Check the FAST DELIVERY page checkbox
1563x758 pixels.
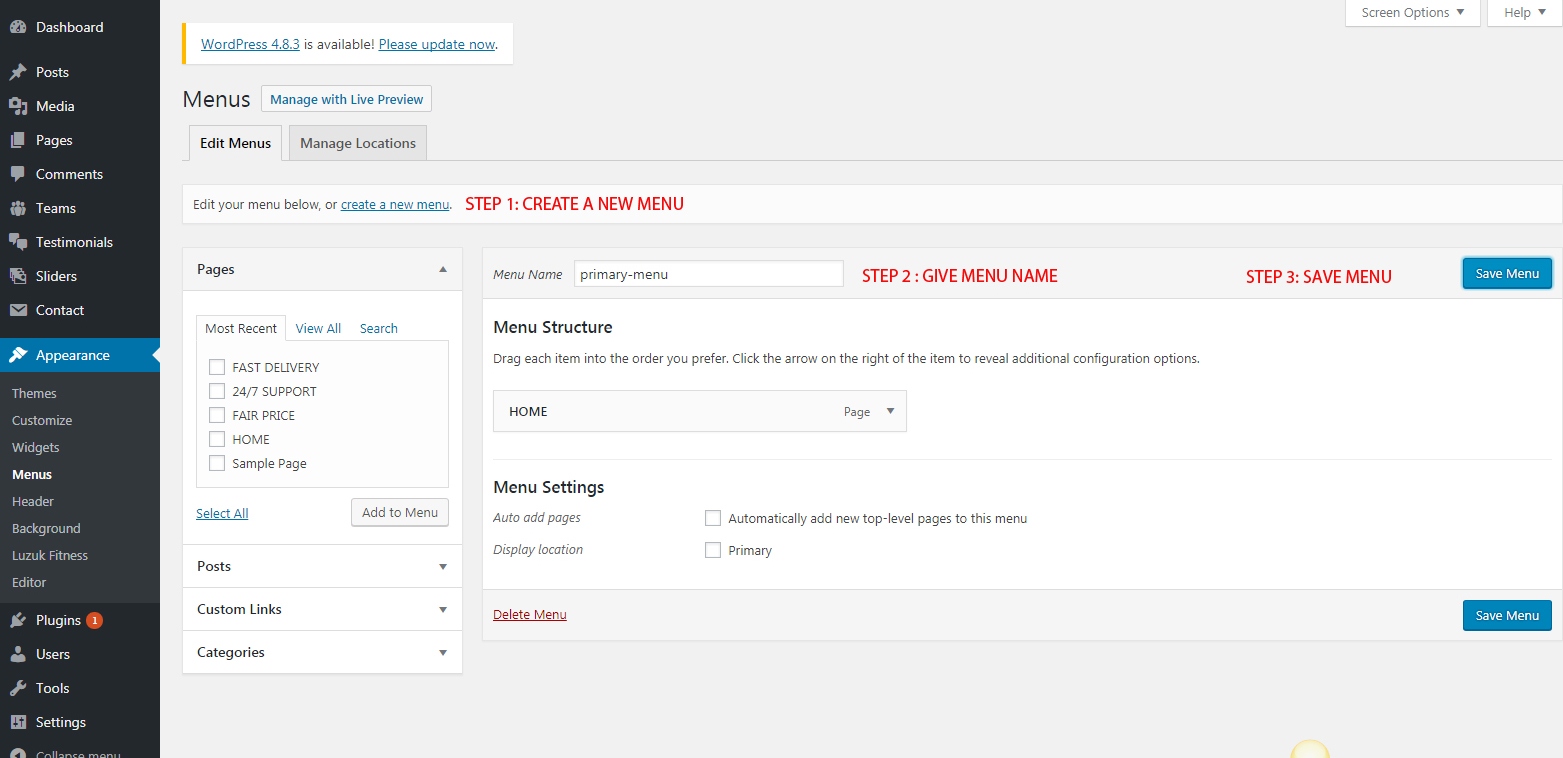[x=217, y=367]
